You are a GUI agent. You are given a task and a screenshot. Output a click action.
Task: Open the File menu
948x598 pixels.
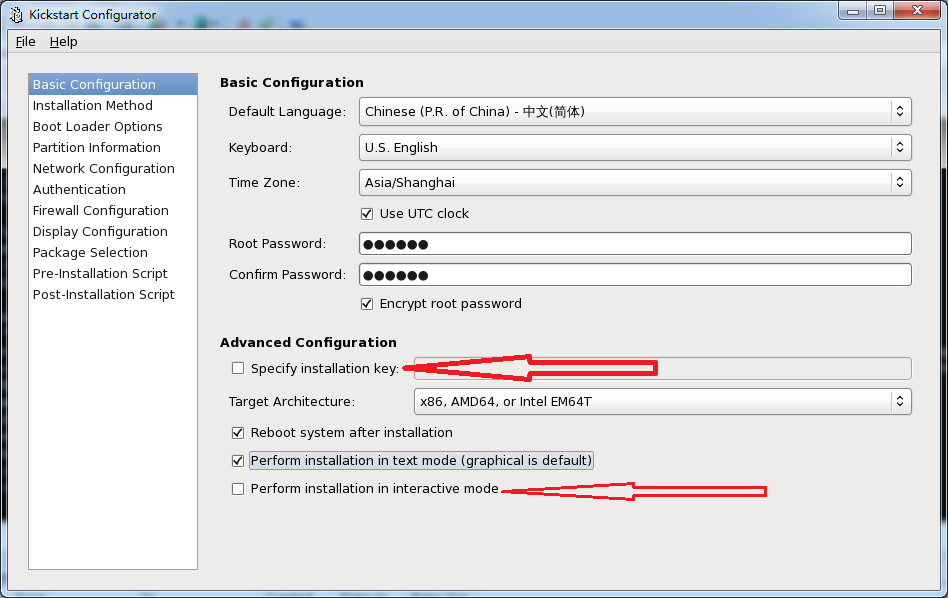[25, 42]
